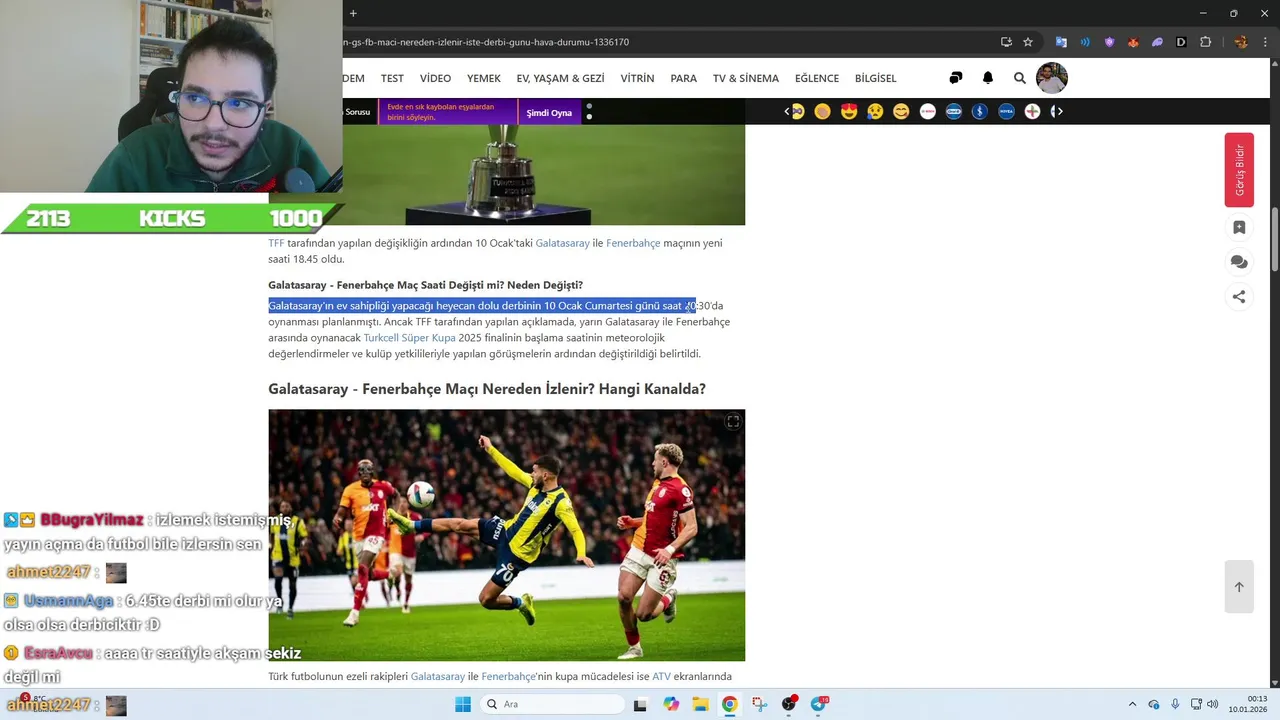Follow the ATV link in the last paragraph
The height and width of the screenshot is (720, 1280).
(662, 677)
